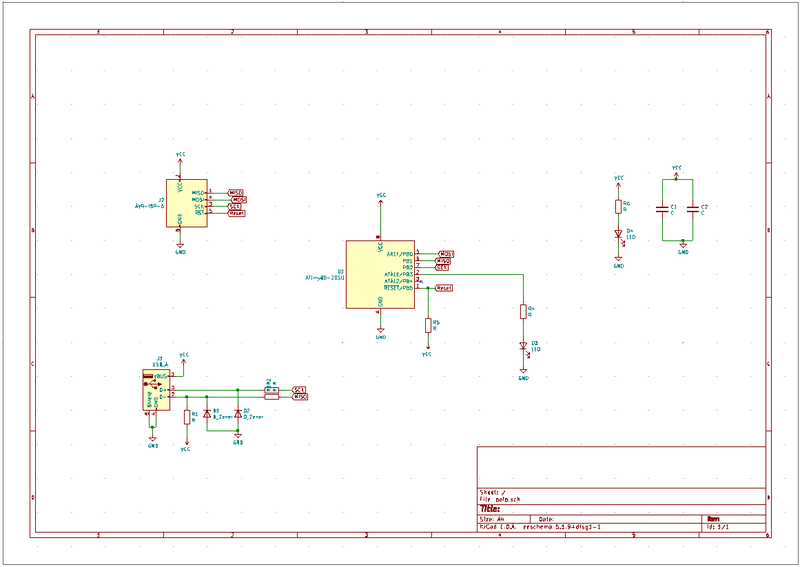This screenshot has width=800, height=567.
Task: Click the MISO label on the ISP connector
Action: [x=237, y=192]
